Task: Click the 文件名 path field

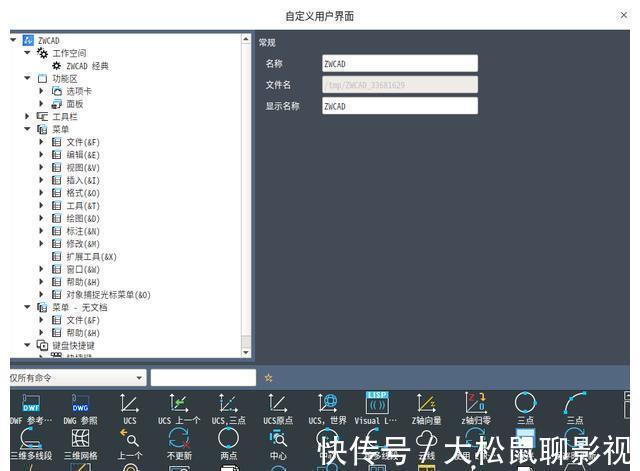Action: (x=400, y=85)
